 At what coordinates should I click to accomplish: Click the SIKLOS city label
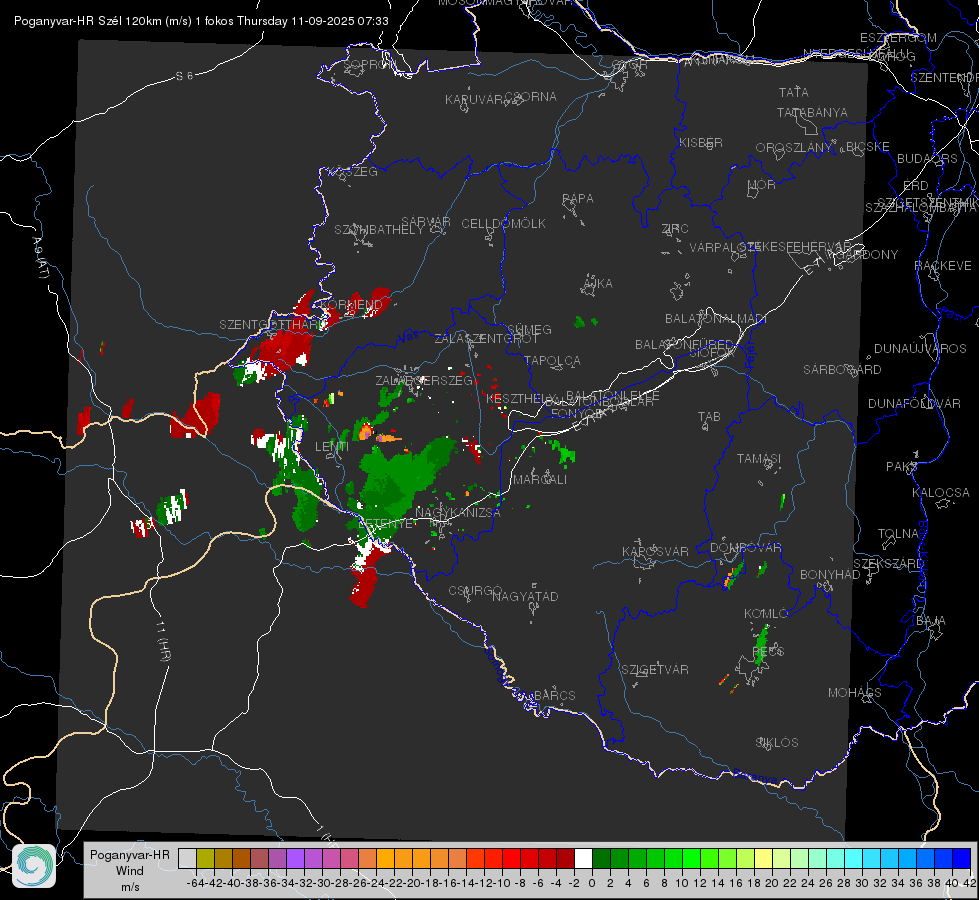pos(777,743)
